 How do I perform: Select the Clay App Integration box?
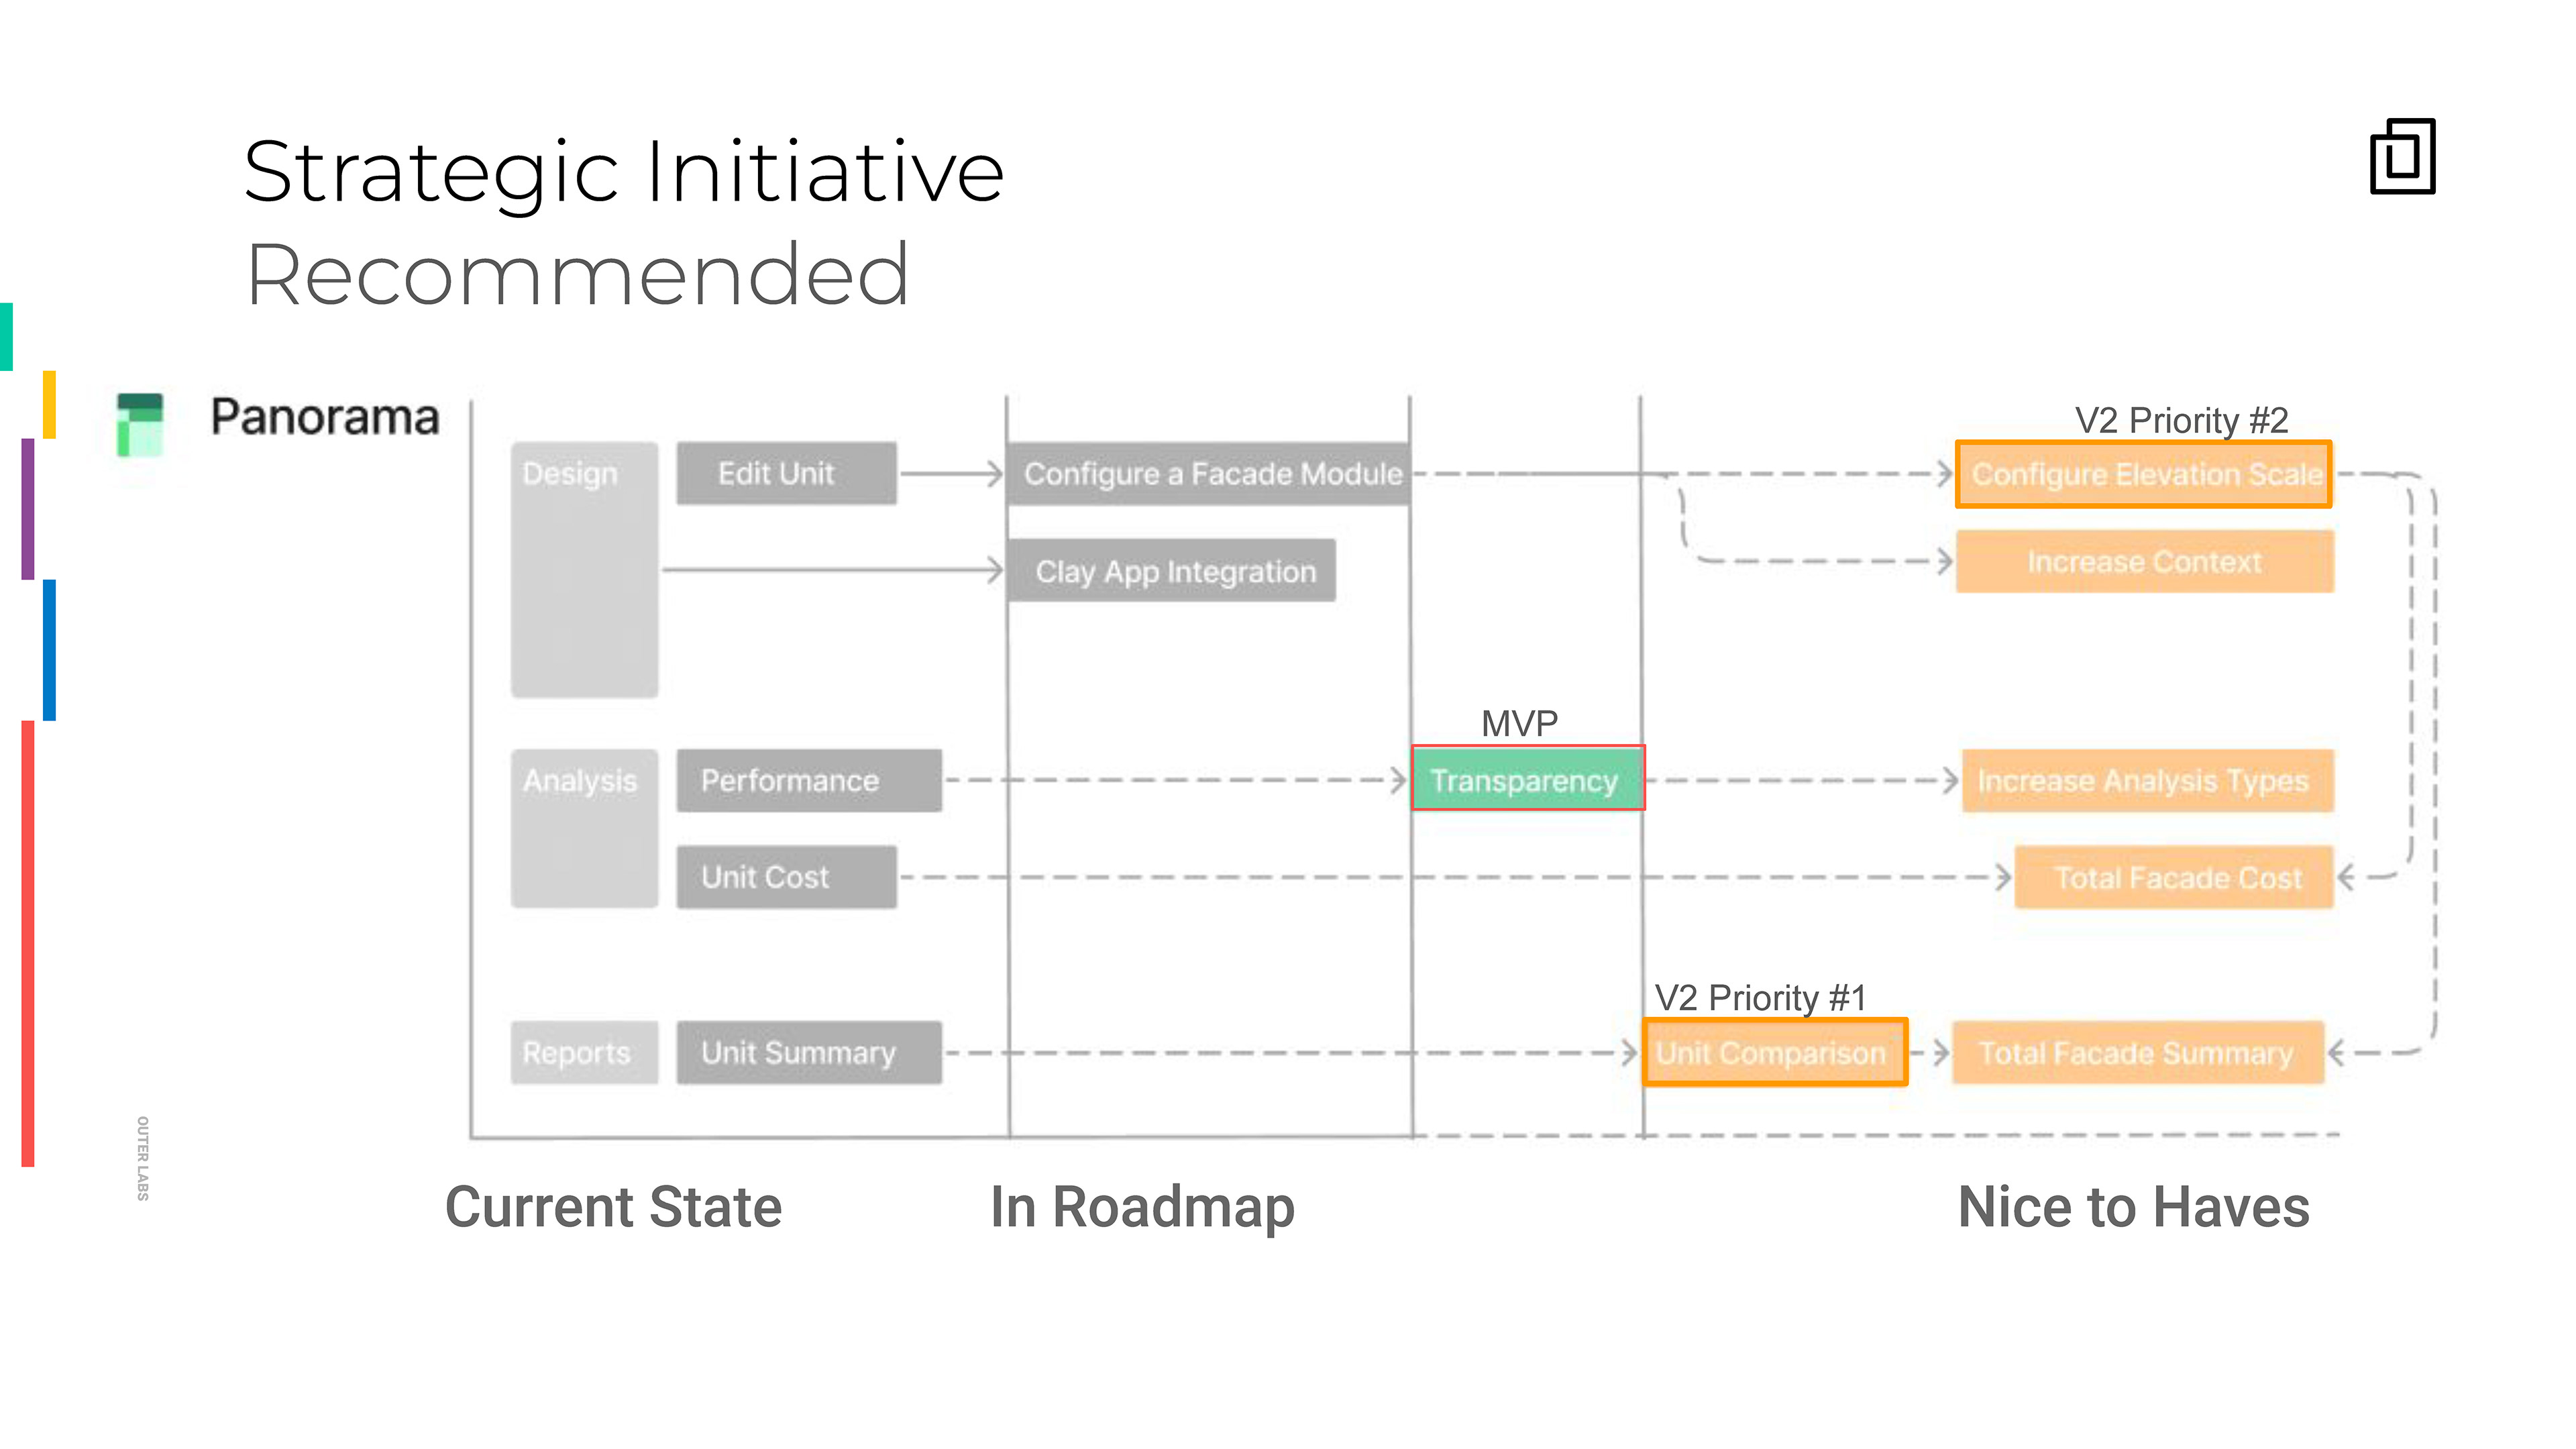pos(1171,571)
